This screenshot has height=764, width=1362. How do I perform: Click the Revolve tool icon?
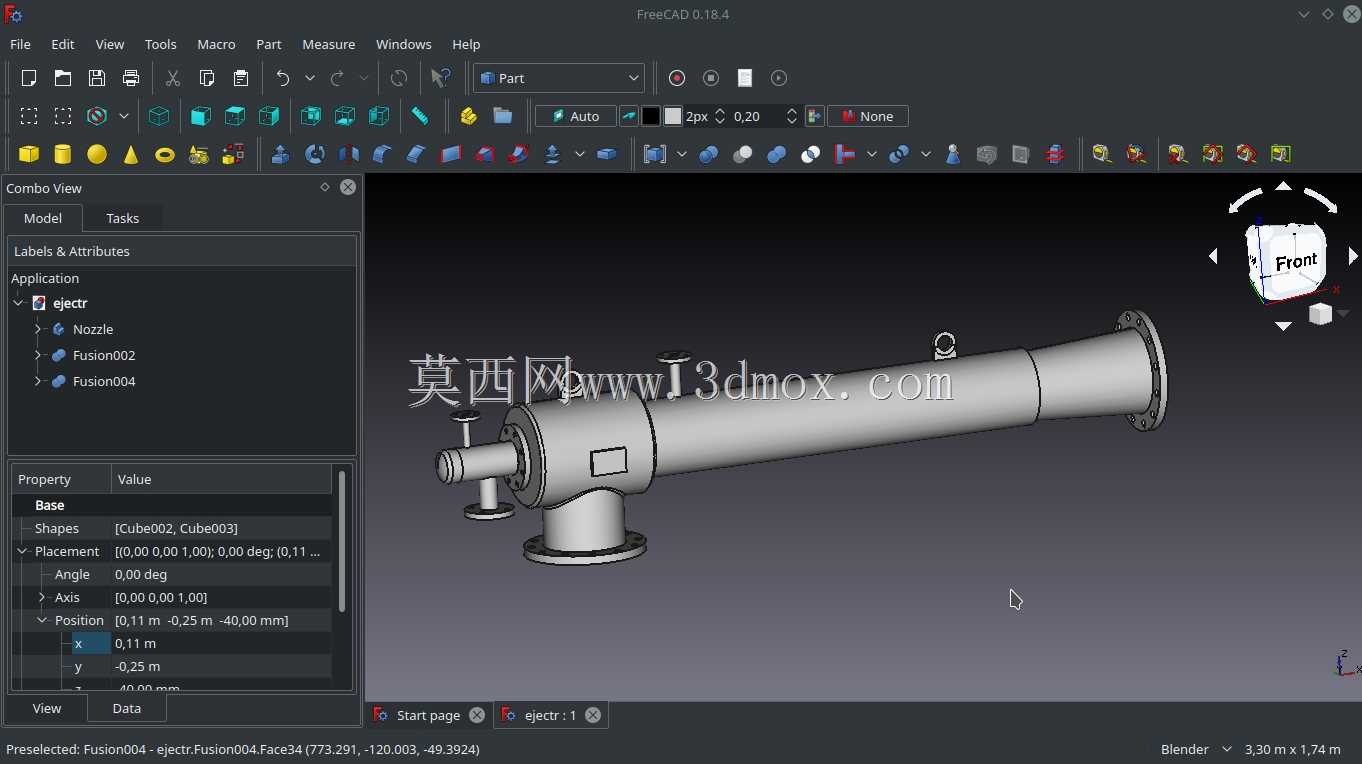point(315,154)
